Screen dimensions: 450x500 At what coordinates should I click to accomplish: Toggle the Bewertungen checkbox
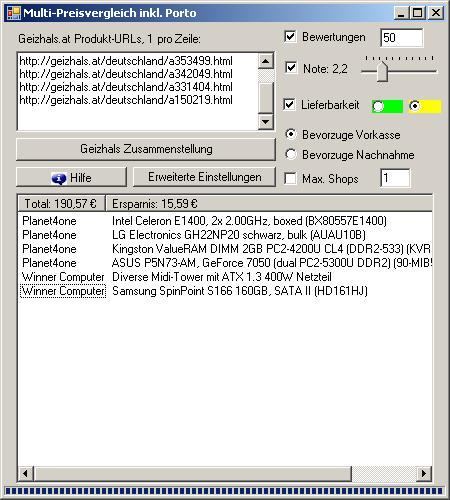click(290, 36)
